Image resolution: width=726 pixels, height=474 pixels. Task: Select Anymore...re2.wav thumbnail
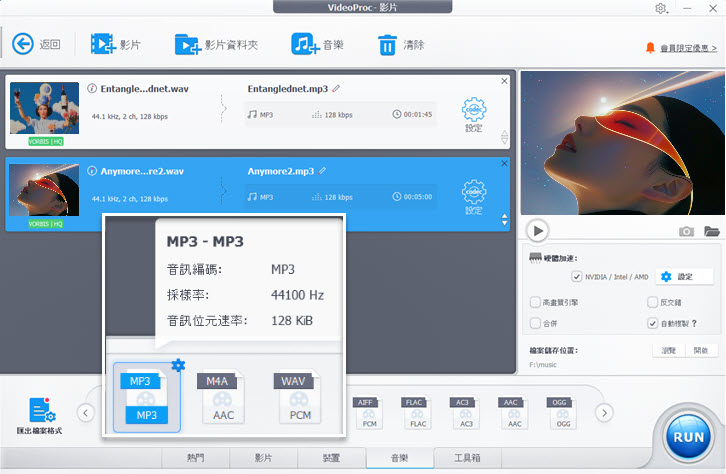pyautogui.click(x=44, y=190)
